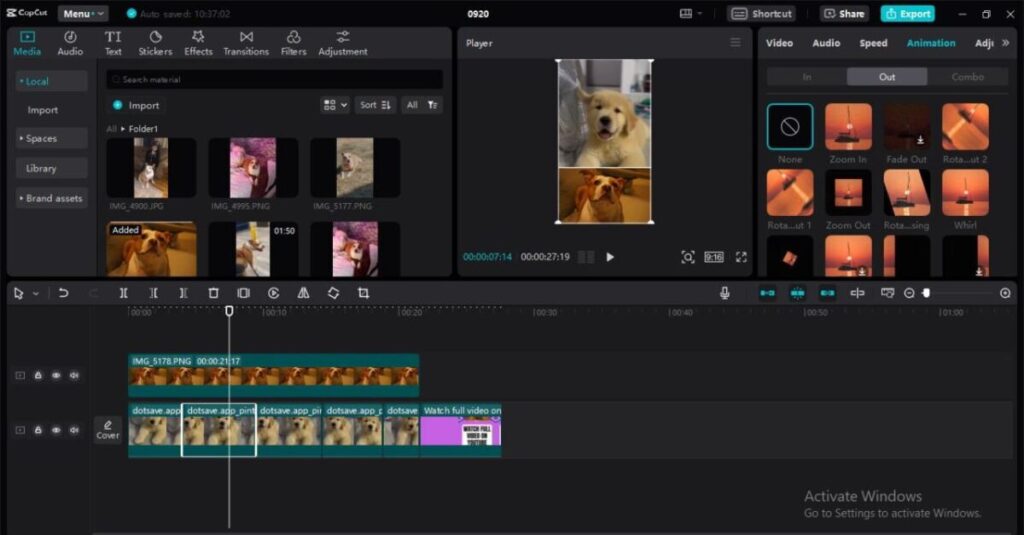The height and width of the screenshot is (535, 1024).
Task: Toggle visibility eye of the IMG_5178 track
Action: [56, 375]
